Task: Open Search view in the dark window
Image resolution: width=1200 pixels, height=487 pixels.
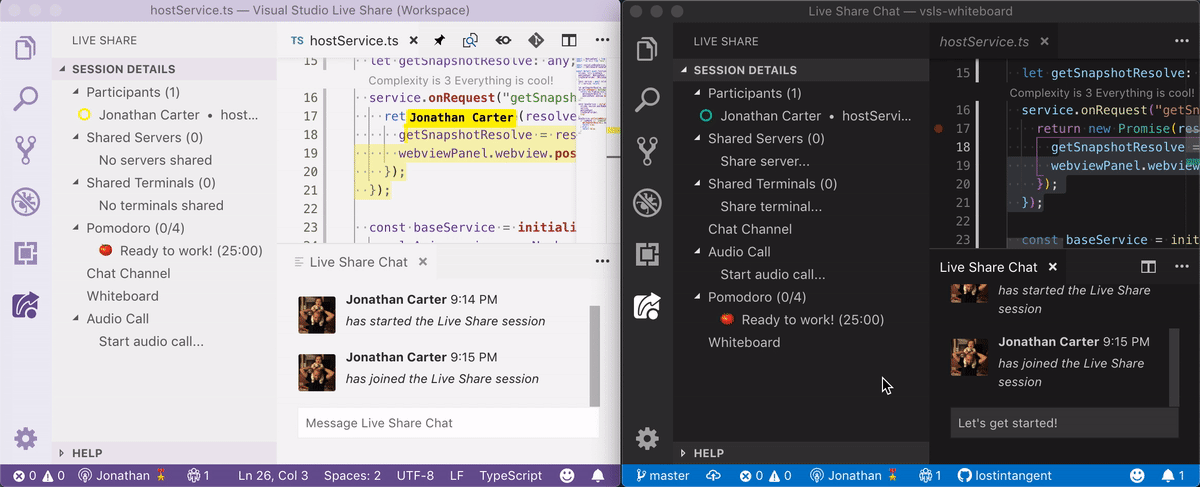Action: [648, 99]
